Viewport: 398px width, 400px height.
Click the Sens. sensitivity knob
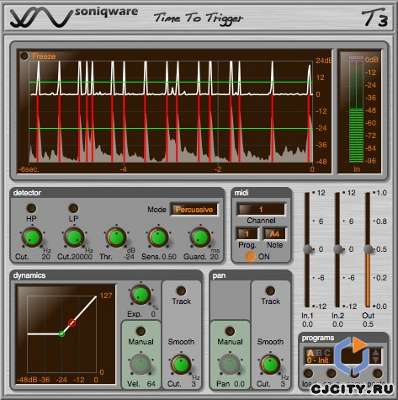click(x=158, y=237)
